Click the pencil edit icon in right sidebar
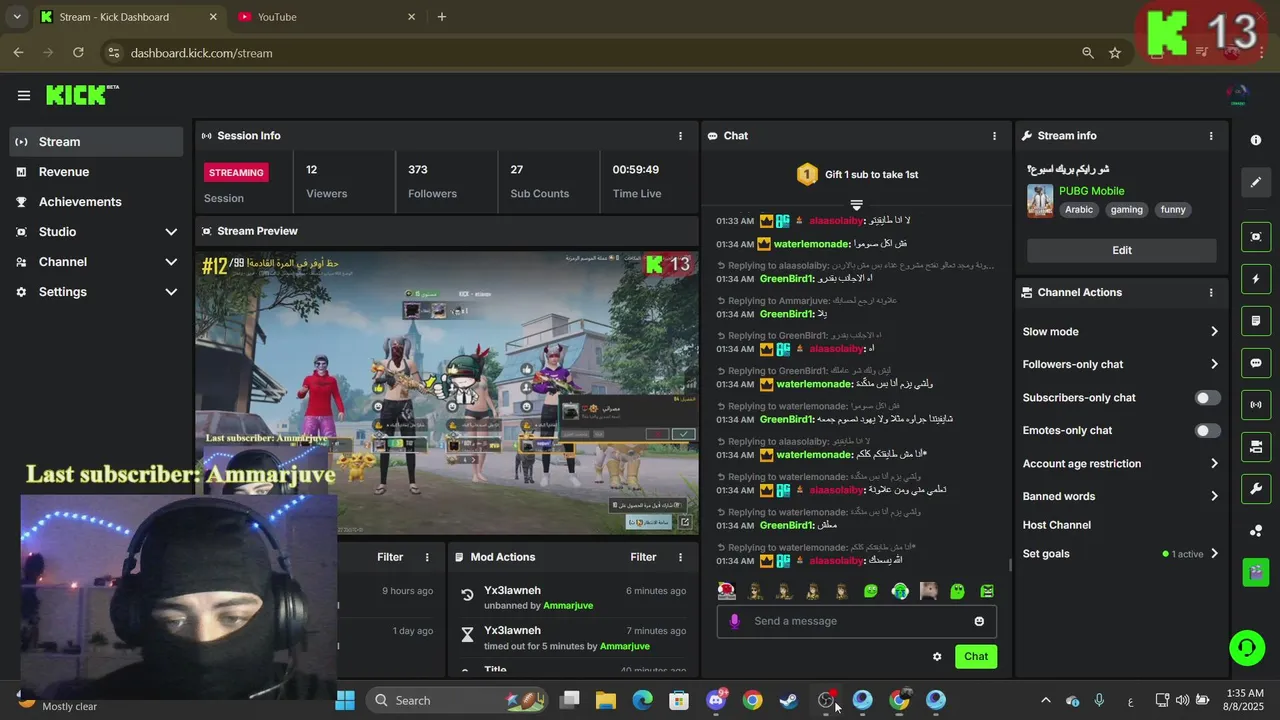Viewport: 1280px width, 720px height. point(1256,183)
